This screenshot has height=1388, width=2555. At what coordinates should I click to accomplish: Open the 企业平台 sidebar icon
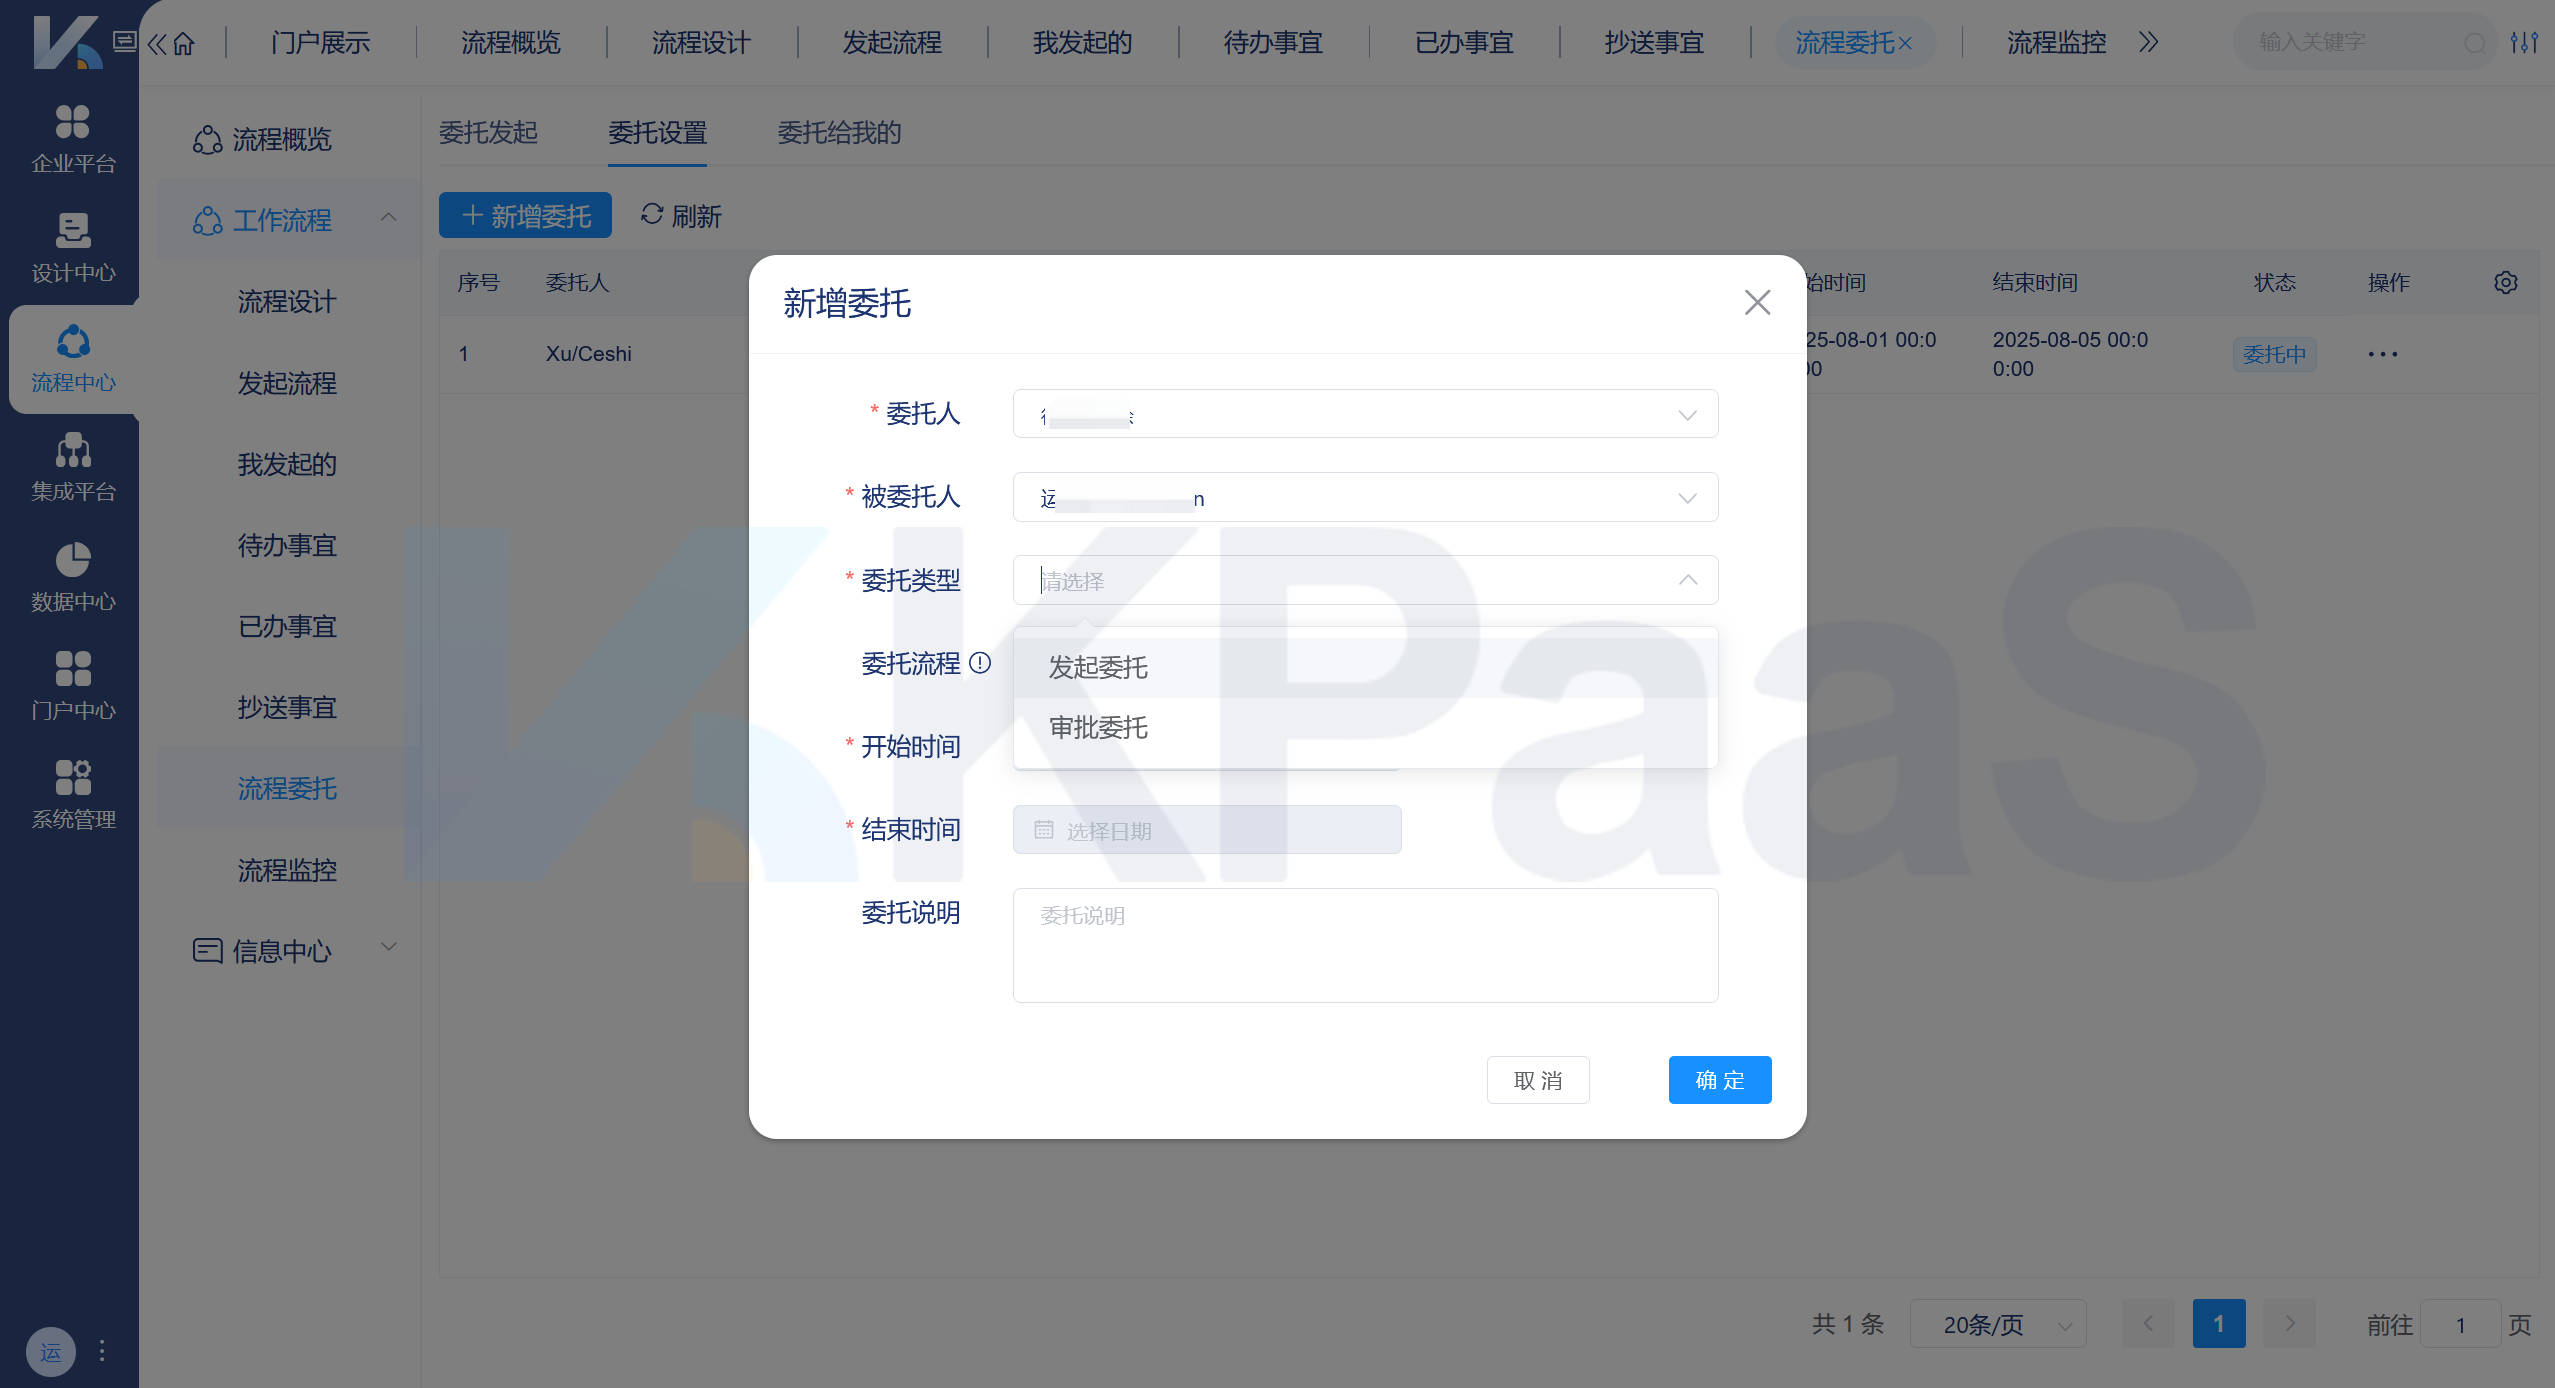click(72, 123)
